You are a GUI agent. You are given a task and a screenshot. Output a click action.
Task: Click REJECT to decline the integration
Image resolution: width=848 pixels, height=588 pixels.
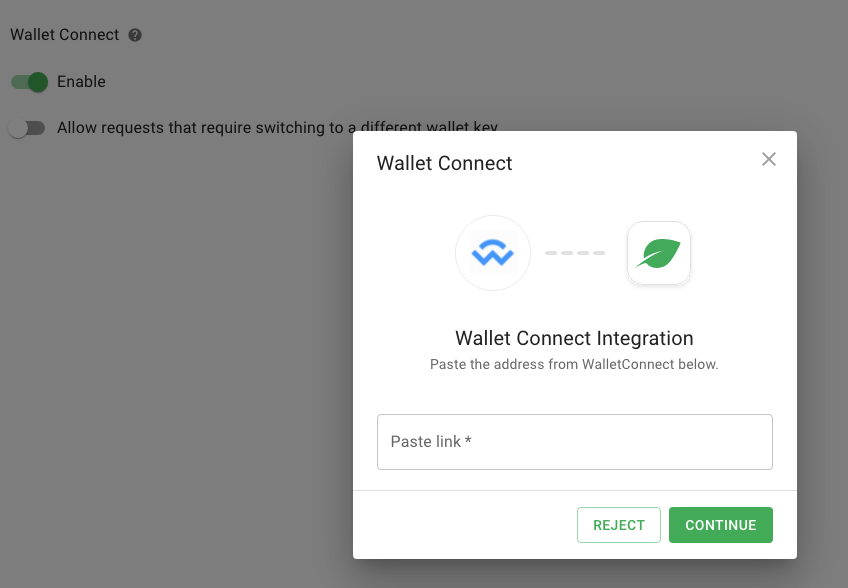(618, 524)
